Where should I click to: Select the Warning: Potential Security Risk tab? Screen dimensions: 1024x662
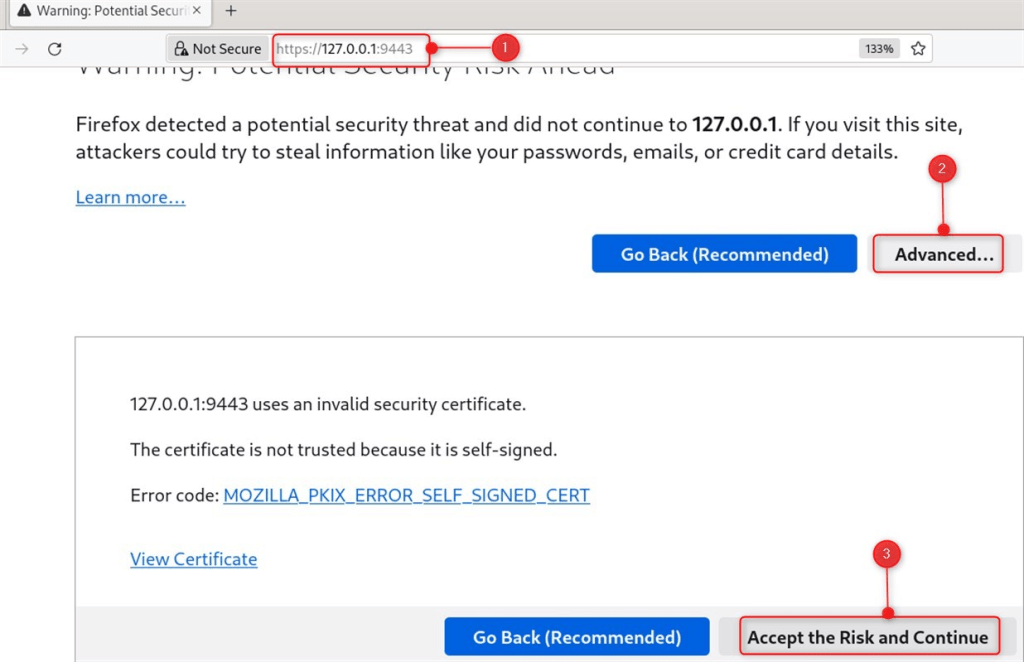tap(105, 12)
